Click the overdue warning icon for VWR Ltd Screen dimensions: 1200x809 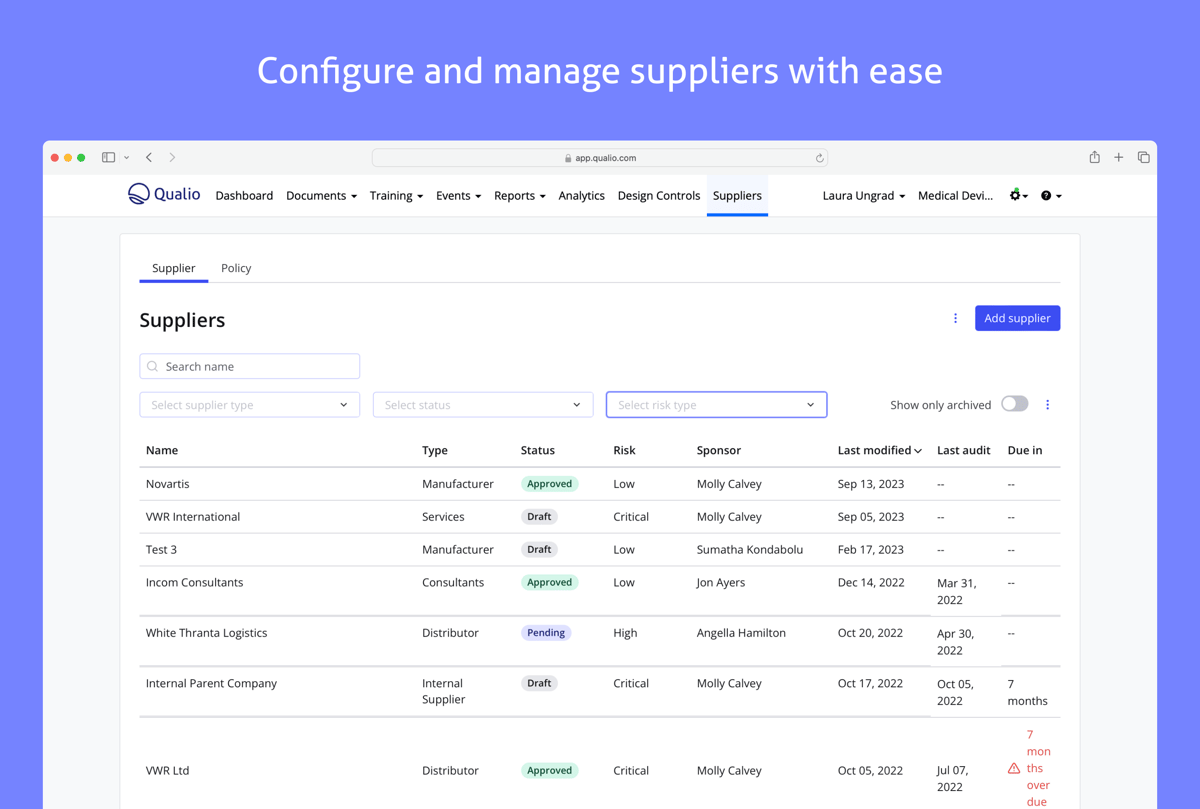[x=1014, y=769]
